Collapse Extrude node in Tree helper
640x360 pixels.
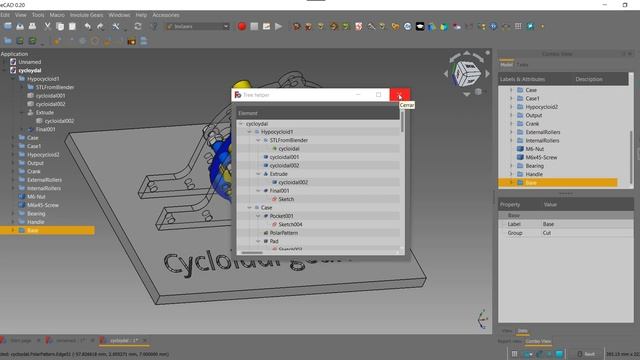[258, 174]
